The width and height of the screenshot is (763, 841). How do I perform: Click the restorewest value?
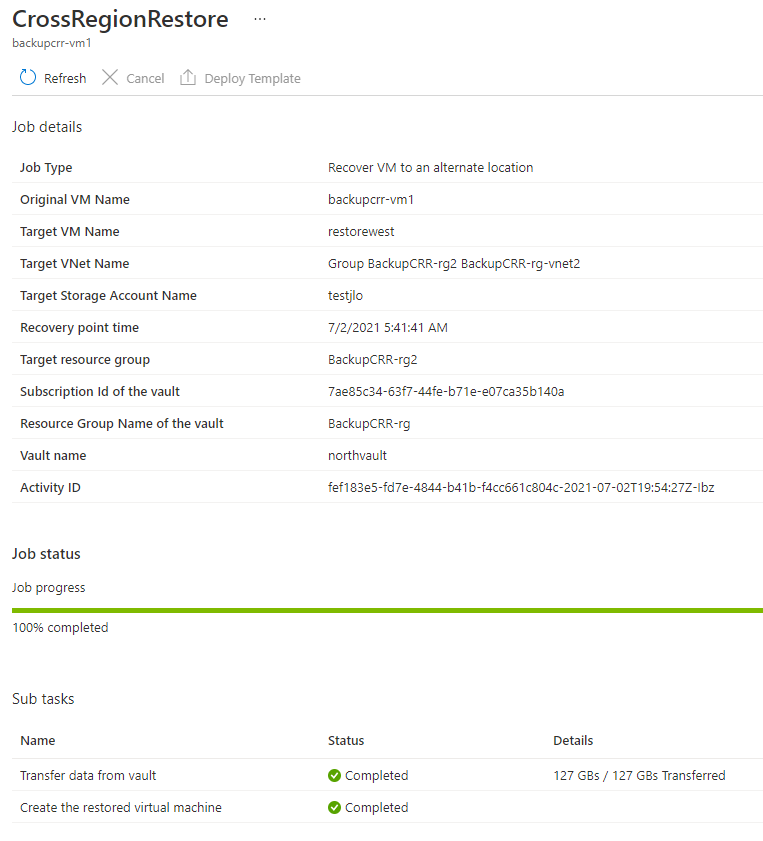[x=361, y=232]
